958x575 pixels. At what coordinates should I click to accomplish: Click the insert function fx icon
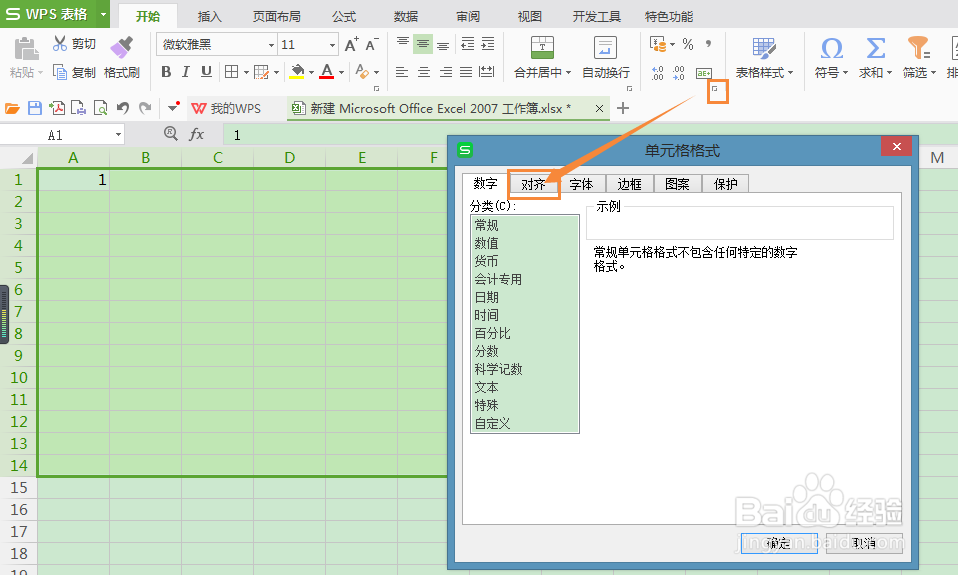[x=196, y=134]
